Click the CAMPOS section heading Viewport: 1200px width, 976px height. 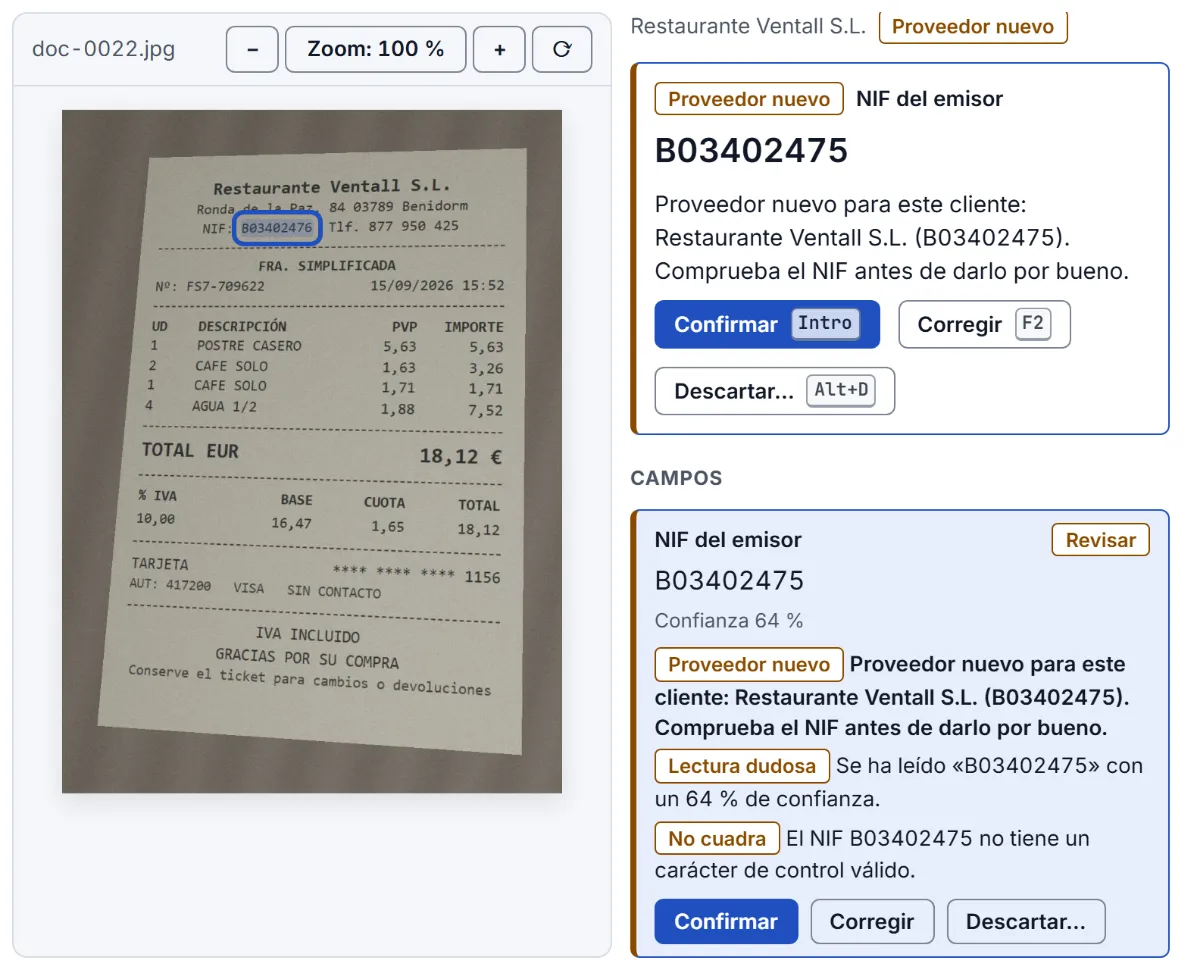click(676, 478)
